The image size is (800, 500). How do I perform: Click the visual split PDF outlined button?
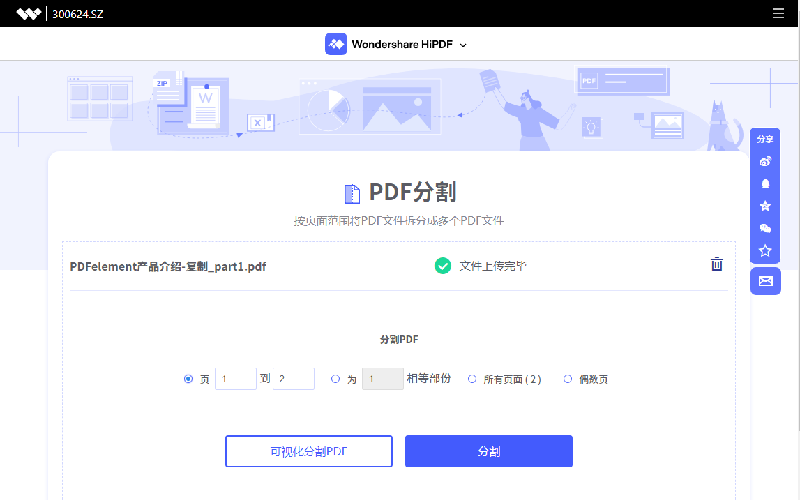(x=309, y=451)
